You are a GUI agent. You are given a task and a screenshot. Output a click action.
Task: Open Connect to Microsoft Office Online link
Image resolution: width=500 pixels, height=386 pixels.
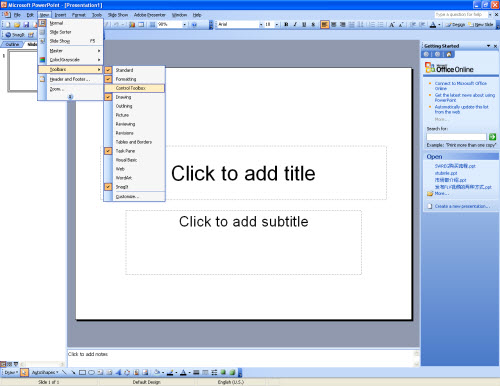click(461, 86)
